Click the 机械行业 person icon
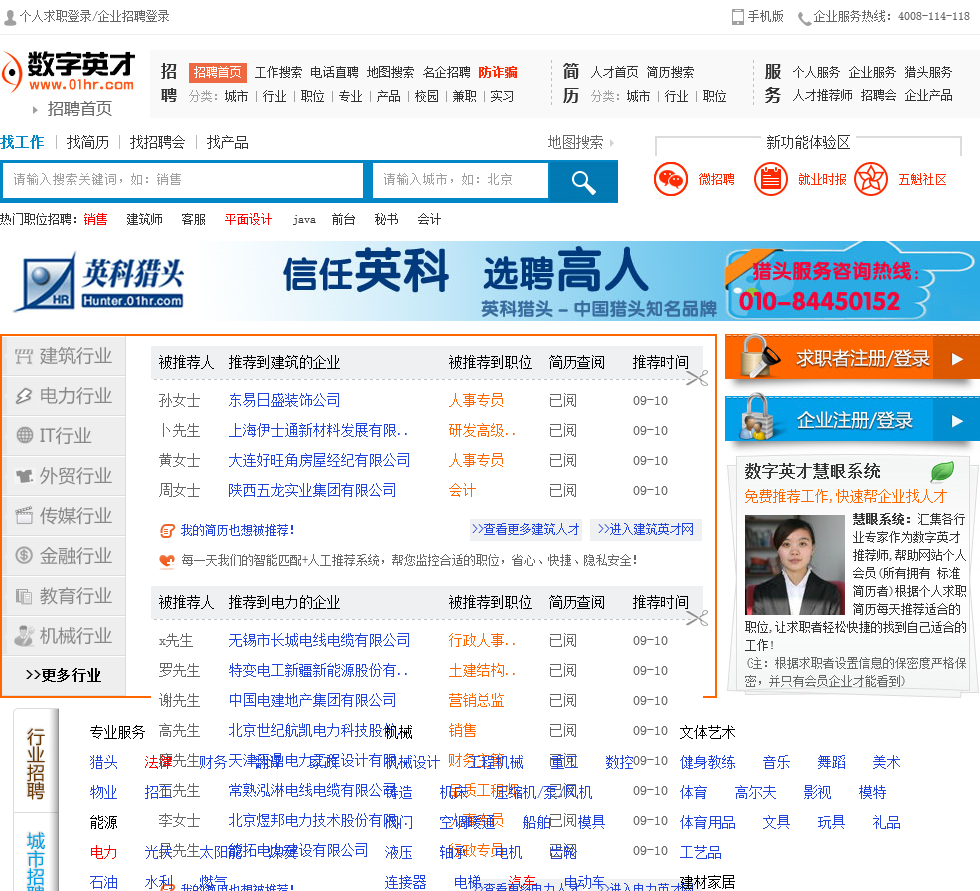Viewport: 980px width, 891px height. coord(24,636)
